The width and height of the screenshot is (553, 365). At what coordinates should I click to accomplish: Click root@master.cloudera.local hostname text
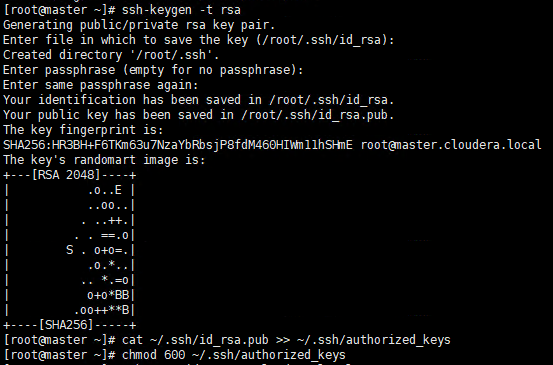[x=451, y=145]
